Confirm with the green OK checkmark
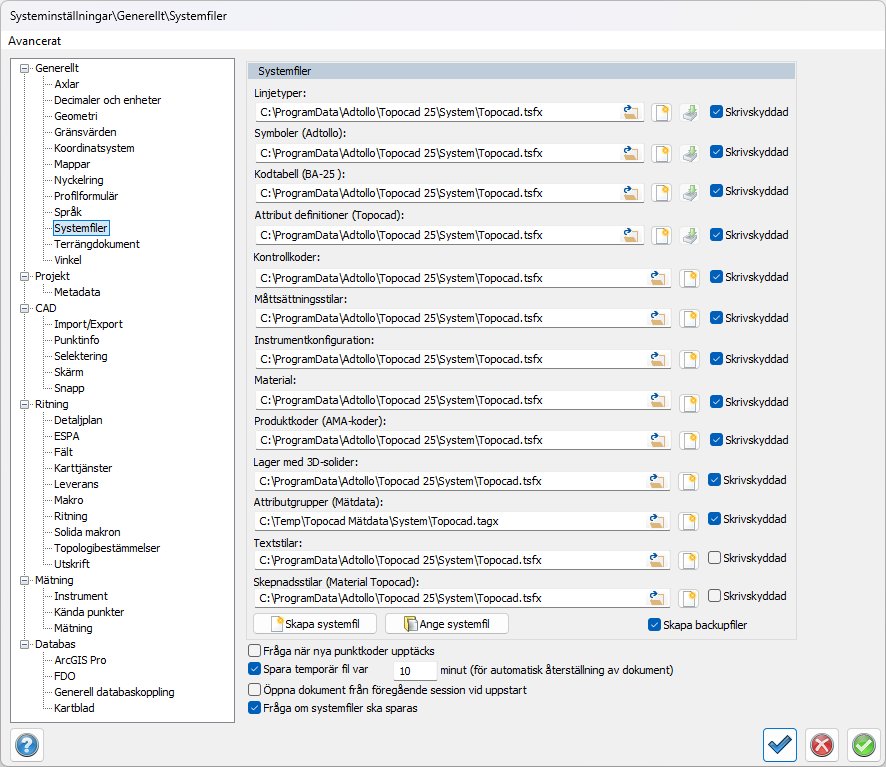This screenshot has width=886, height=767. coord(863,745)
